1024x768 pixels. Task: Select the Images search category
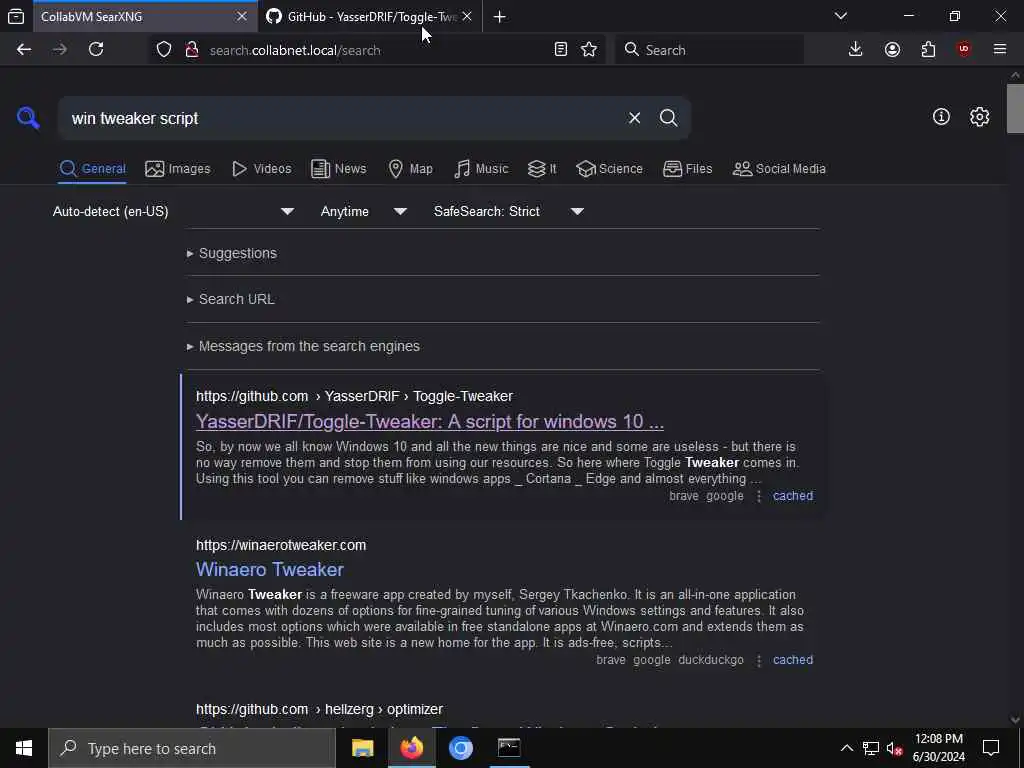pyautogui.click(x=178, y=168)
